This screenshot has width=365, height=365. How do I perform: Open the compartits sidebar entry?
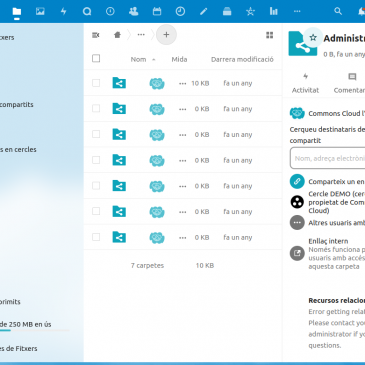coord(17,105)
